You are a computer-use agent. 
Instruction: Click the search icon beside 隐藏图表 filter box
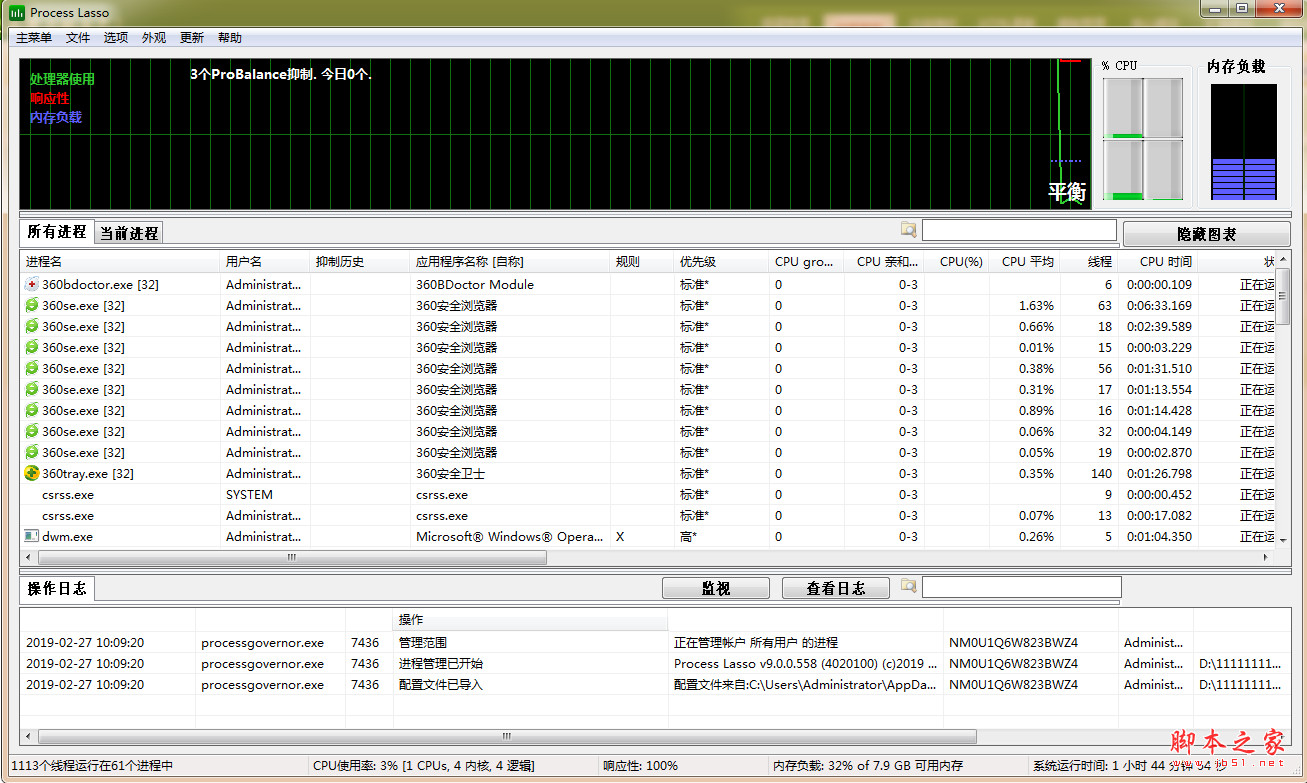click(908, 230)
